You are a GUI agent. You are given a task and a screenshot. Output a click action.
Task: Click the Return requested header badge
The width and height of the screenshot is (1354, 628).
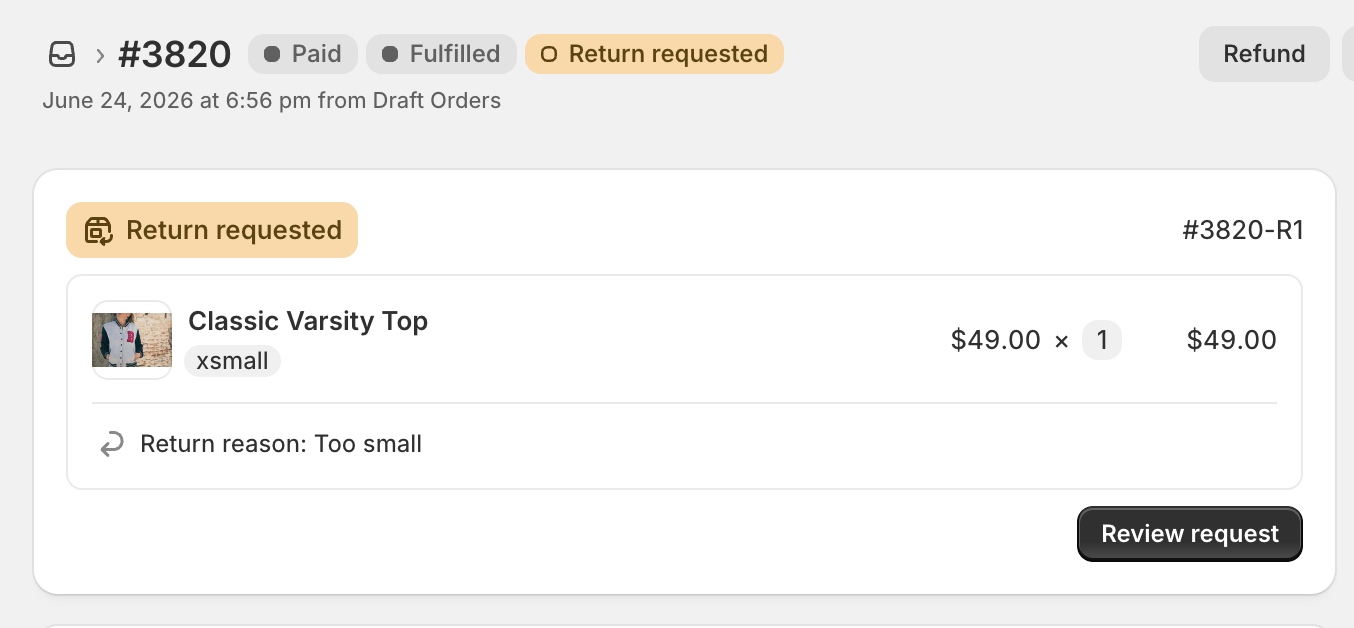(654, 54)
